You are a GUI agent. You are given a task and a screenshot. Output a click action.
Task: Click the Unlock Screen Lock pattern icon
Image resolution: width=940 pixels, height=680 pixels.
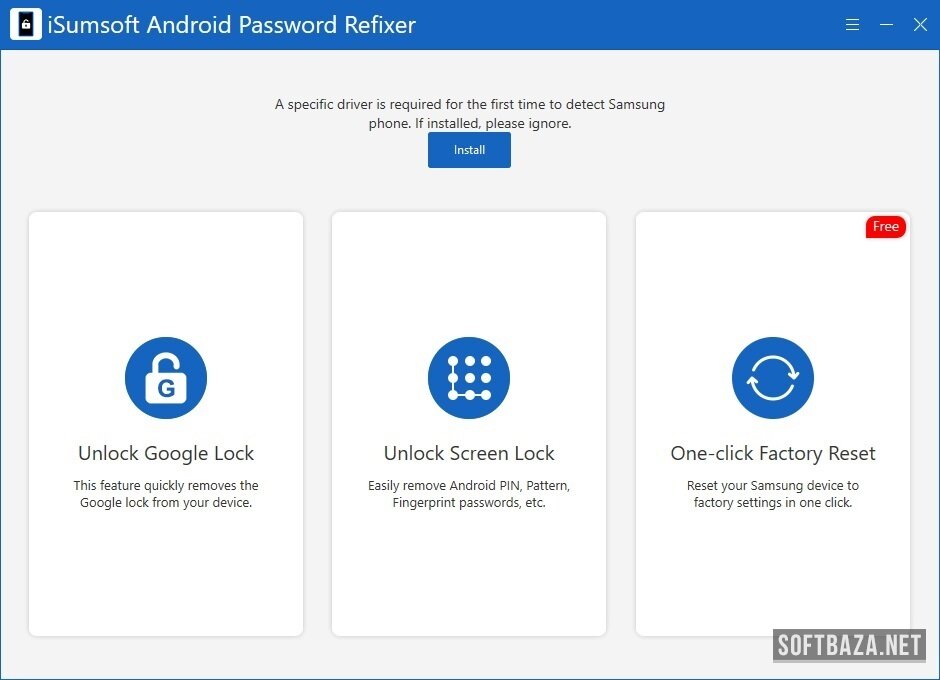pyautogui.click(x=469, y=378)
